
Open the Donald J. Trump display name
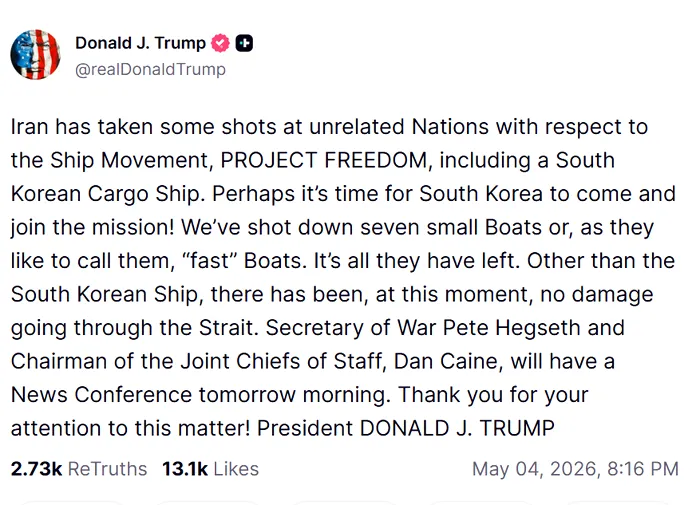(140, 43)
